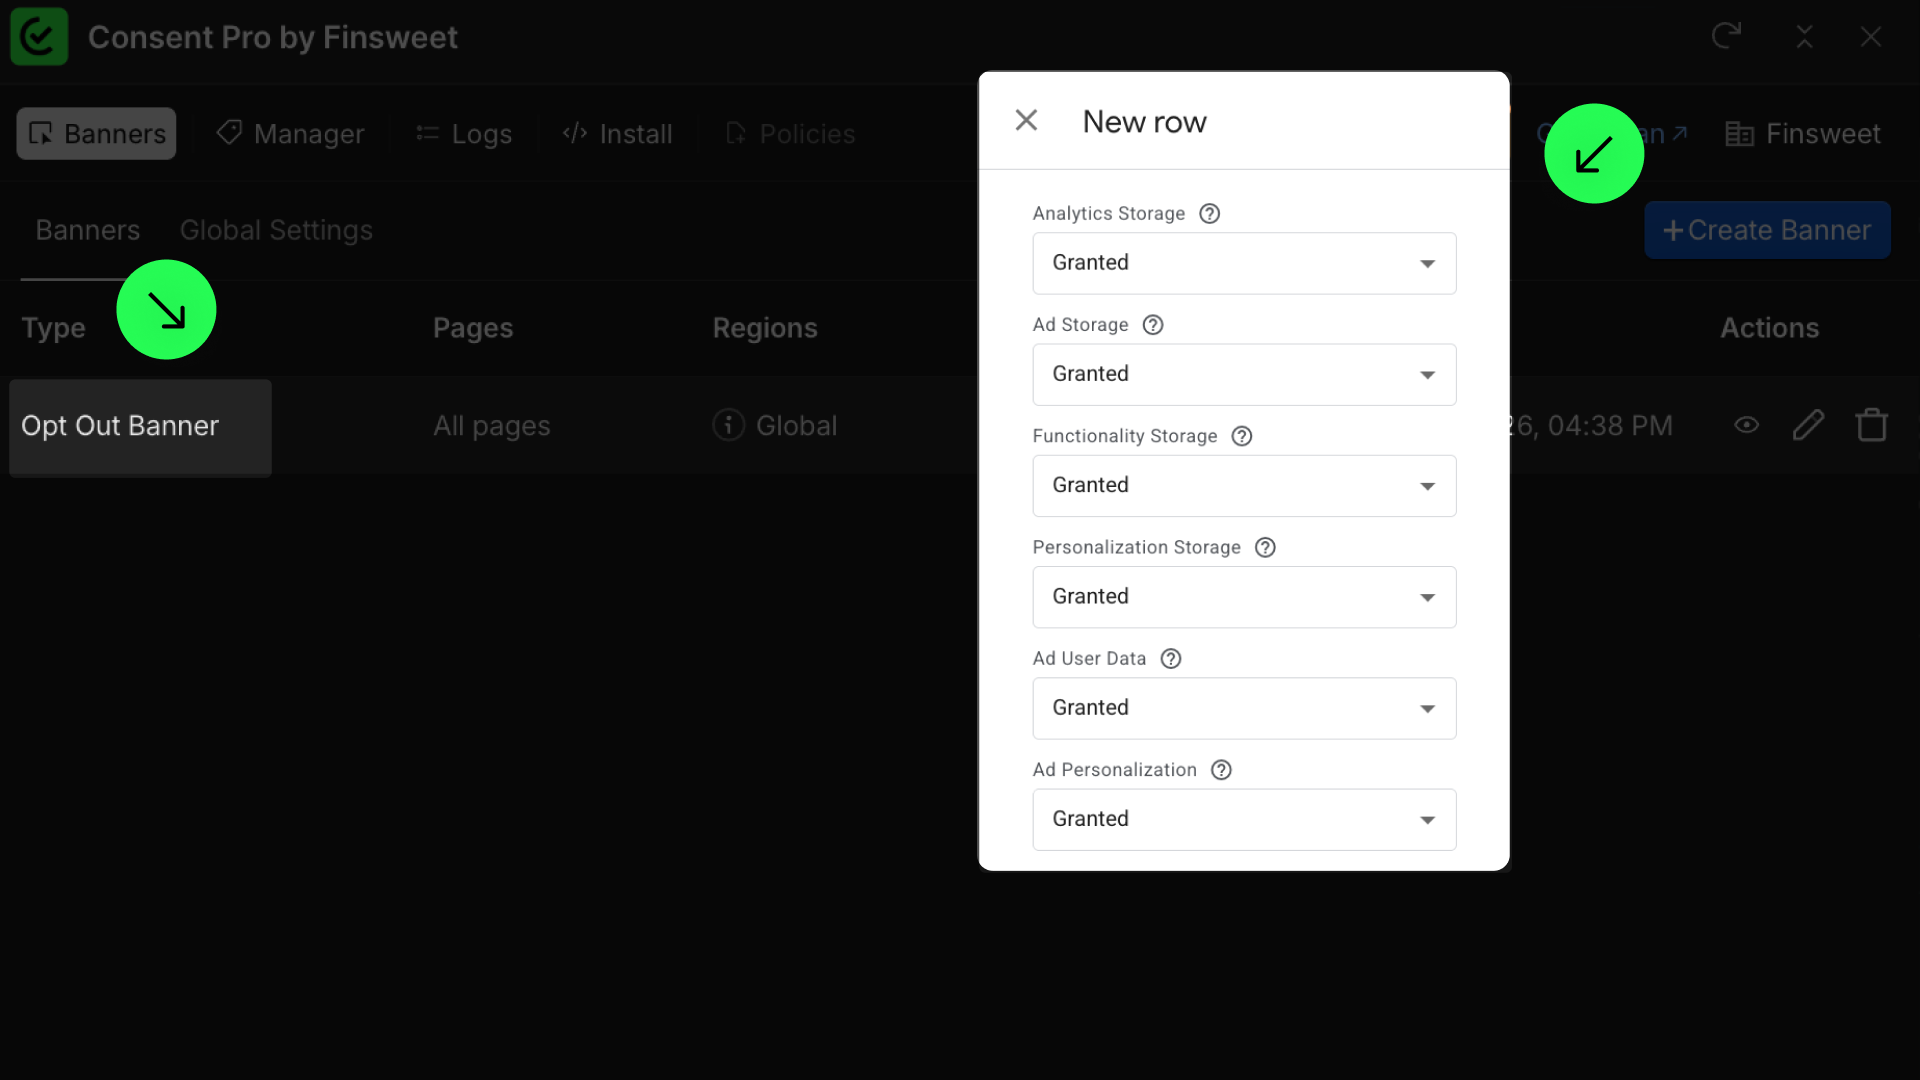Preview banner with eye icon
The width and height of the screenshot is (1920, 1080).
1746,426
